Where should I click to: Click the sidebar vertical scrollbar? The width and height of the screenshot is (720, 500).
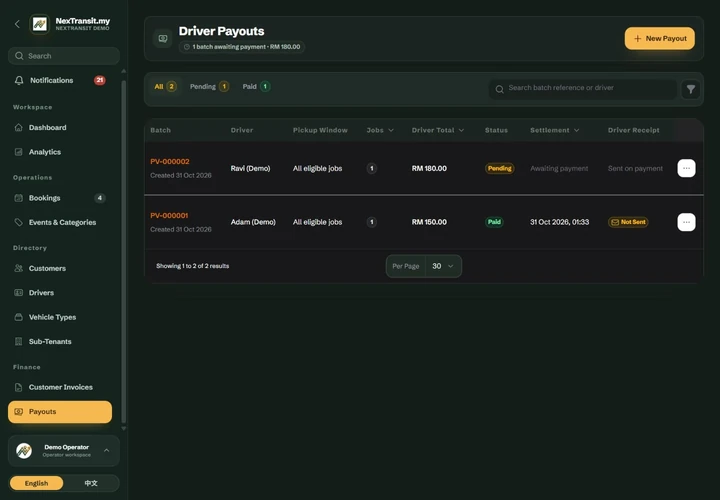point(123,251)
